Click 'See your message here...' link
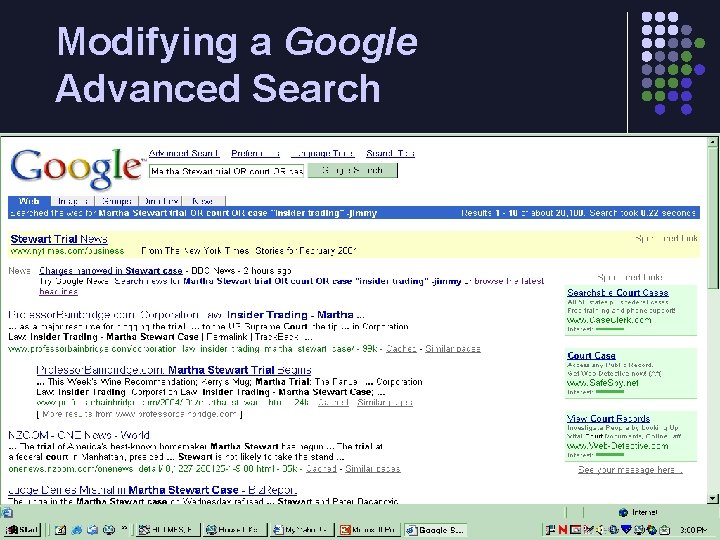 630,470
